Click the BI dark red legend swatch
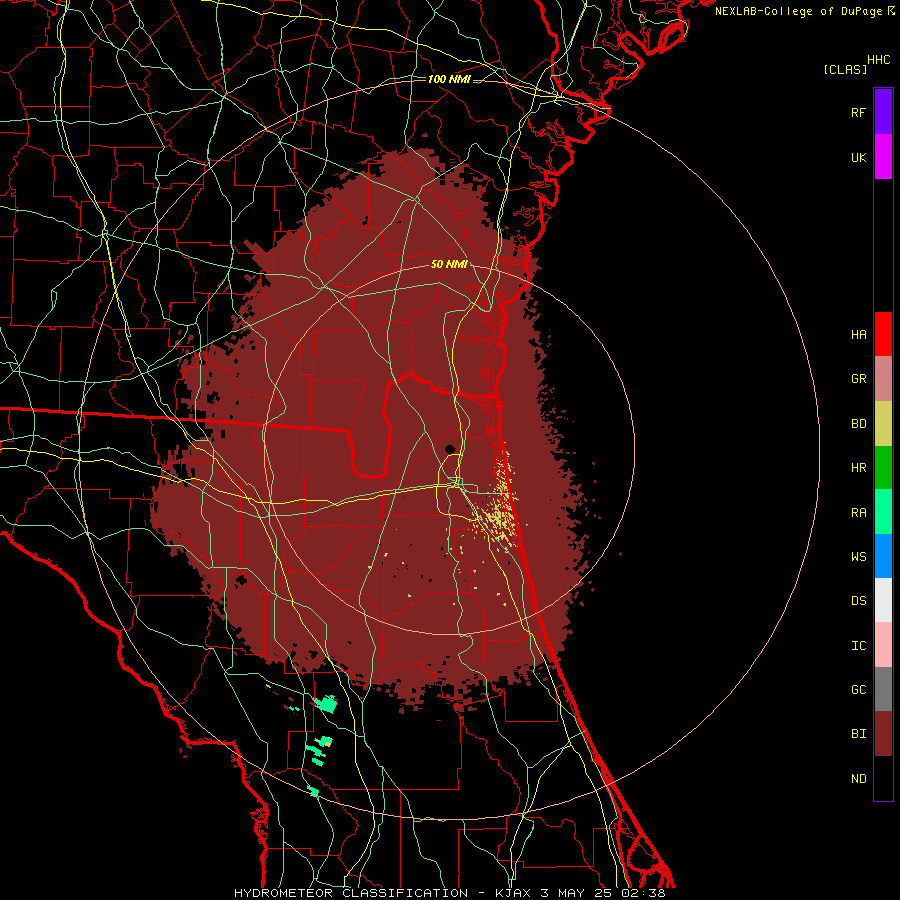The width and height of the screenshot is (900, 900). click(x=883, y=734)
